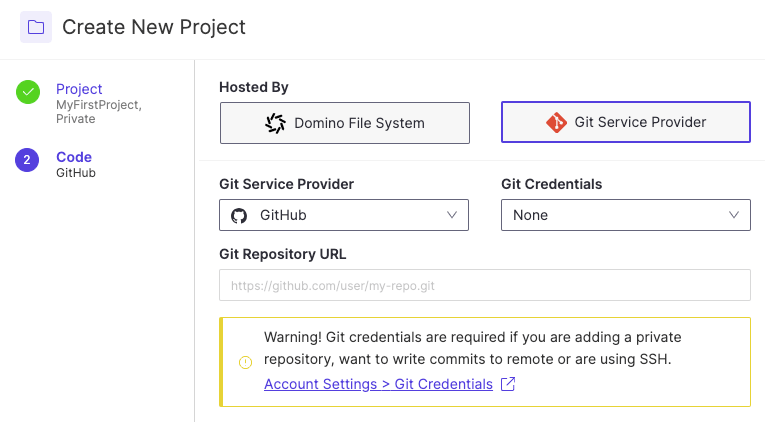Open Account Settings > Git Credentials link
Viewport: 765px width, 422px height.
tap(379, 384)
